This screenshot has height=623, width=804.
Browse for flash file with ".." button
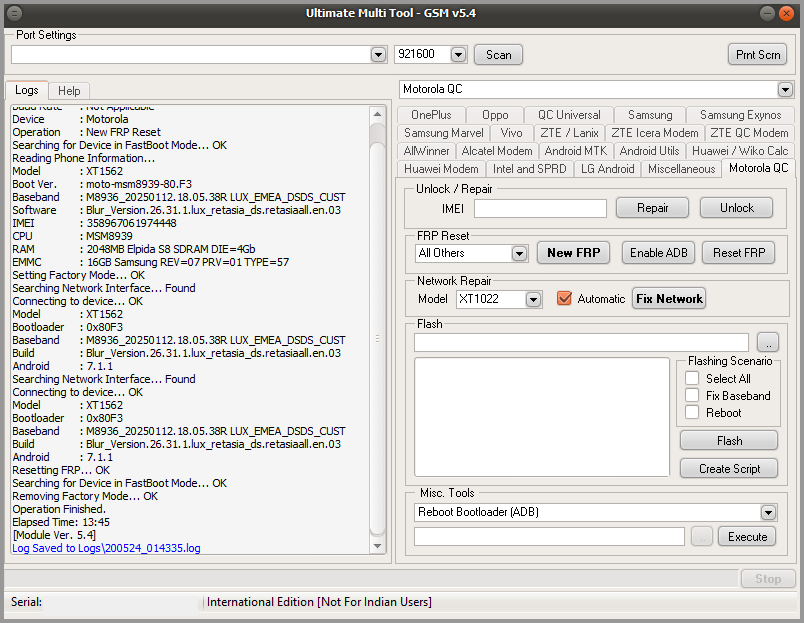coord(768,343)
